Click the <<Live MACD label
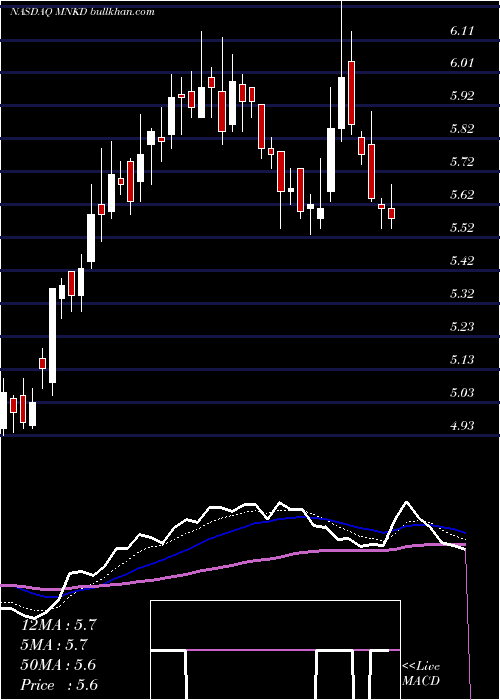The height and width of the screenshot is (700, 500). click(x=421, y=674)
